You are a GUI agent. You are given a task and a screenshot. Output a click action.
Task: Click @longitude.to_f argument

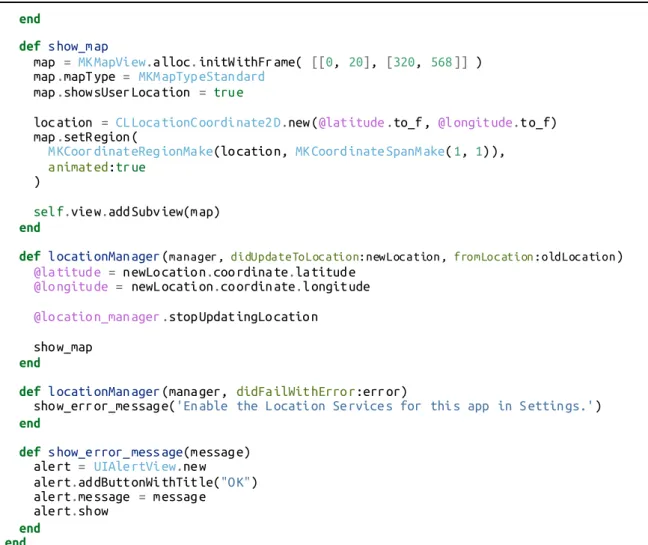pos(494,122)
